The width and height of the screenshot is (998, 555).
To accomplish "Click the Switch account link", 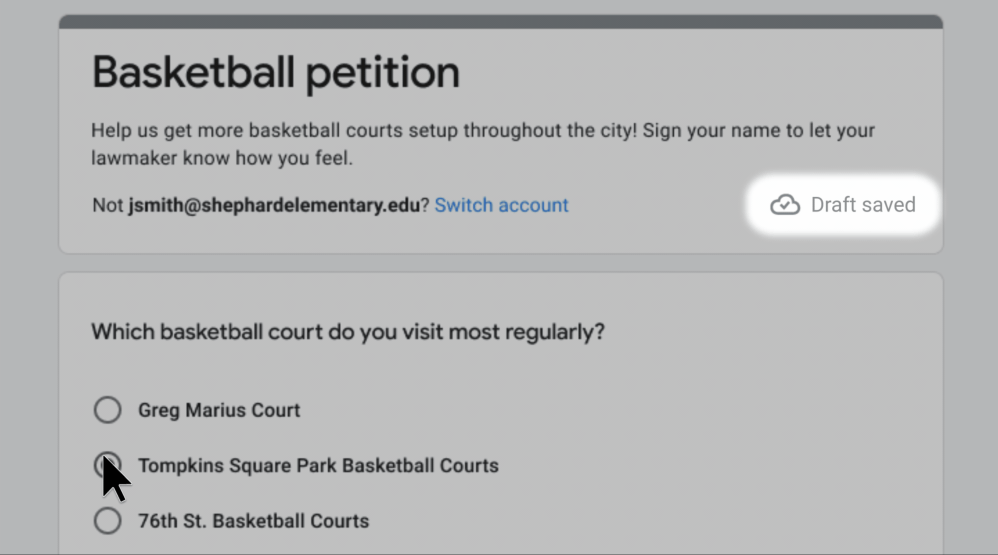I will point(501,205).
